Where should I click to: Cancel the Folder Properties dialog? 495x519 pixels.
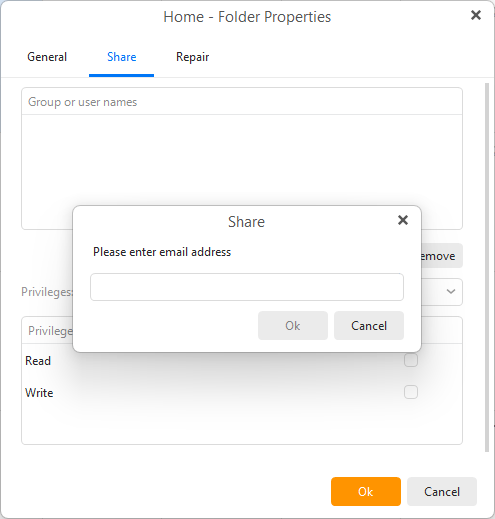pos(442,491)
